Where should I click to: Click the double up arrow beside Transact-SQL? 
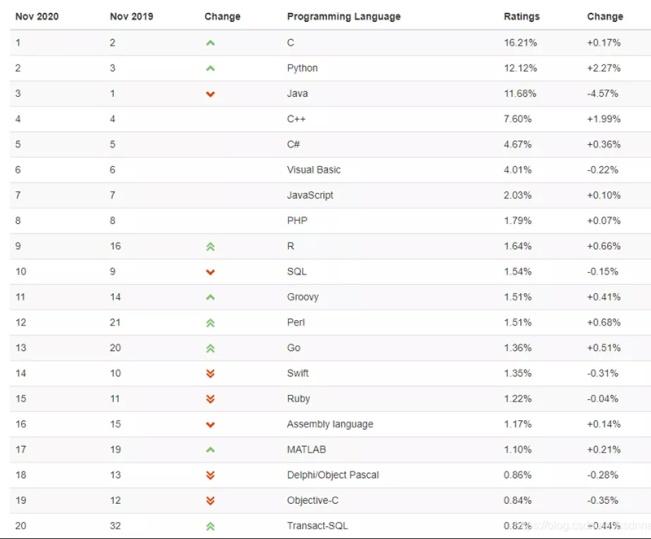click(x=210, y=526)
